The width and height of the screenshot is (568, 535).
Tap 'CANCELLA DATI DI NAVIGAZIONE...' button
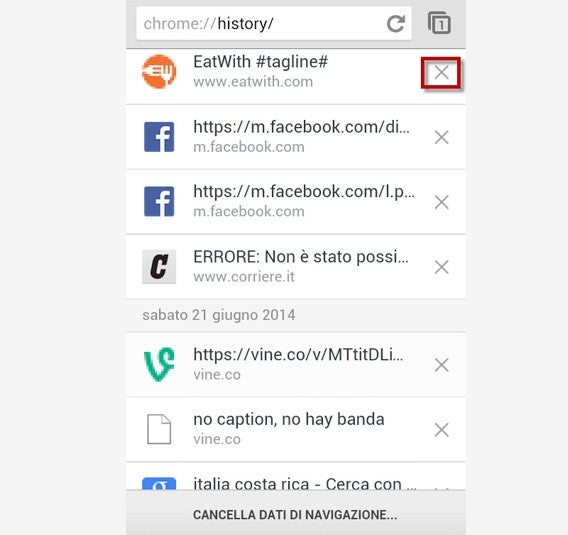click(295, 515)
